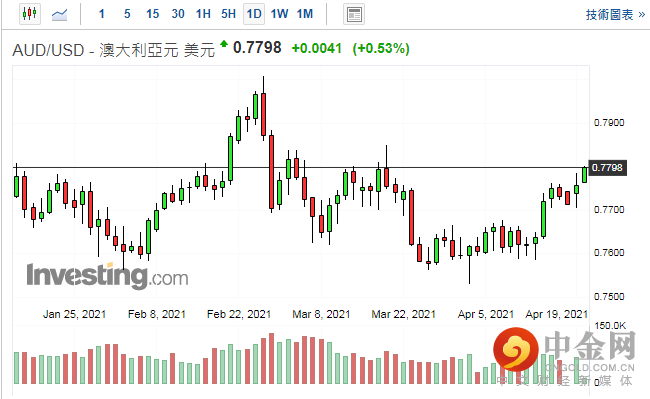650x399 pixels.
Task: Switch to the 1H timeframe
Action: click(203, 14)
